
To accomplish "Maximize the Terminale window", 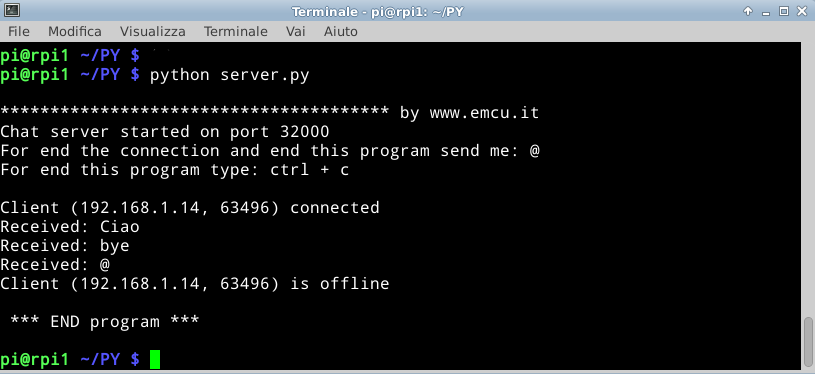I will (x=784, y=10).
